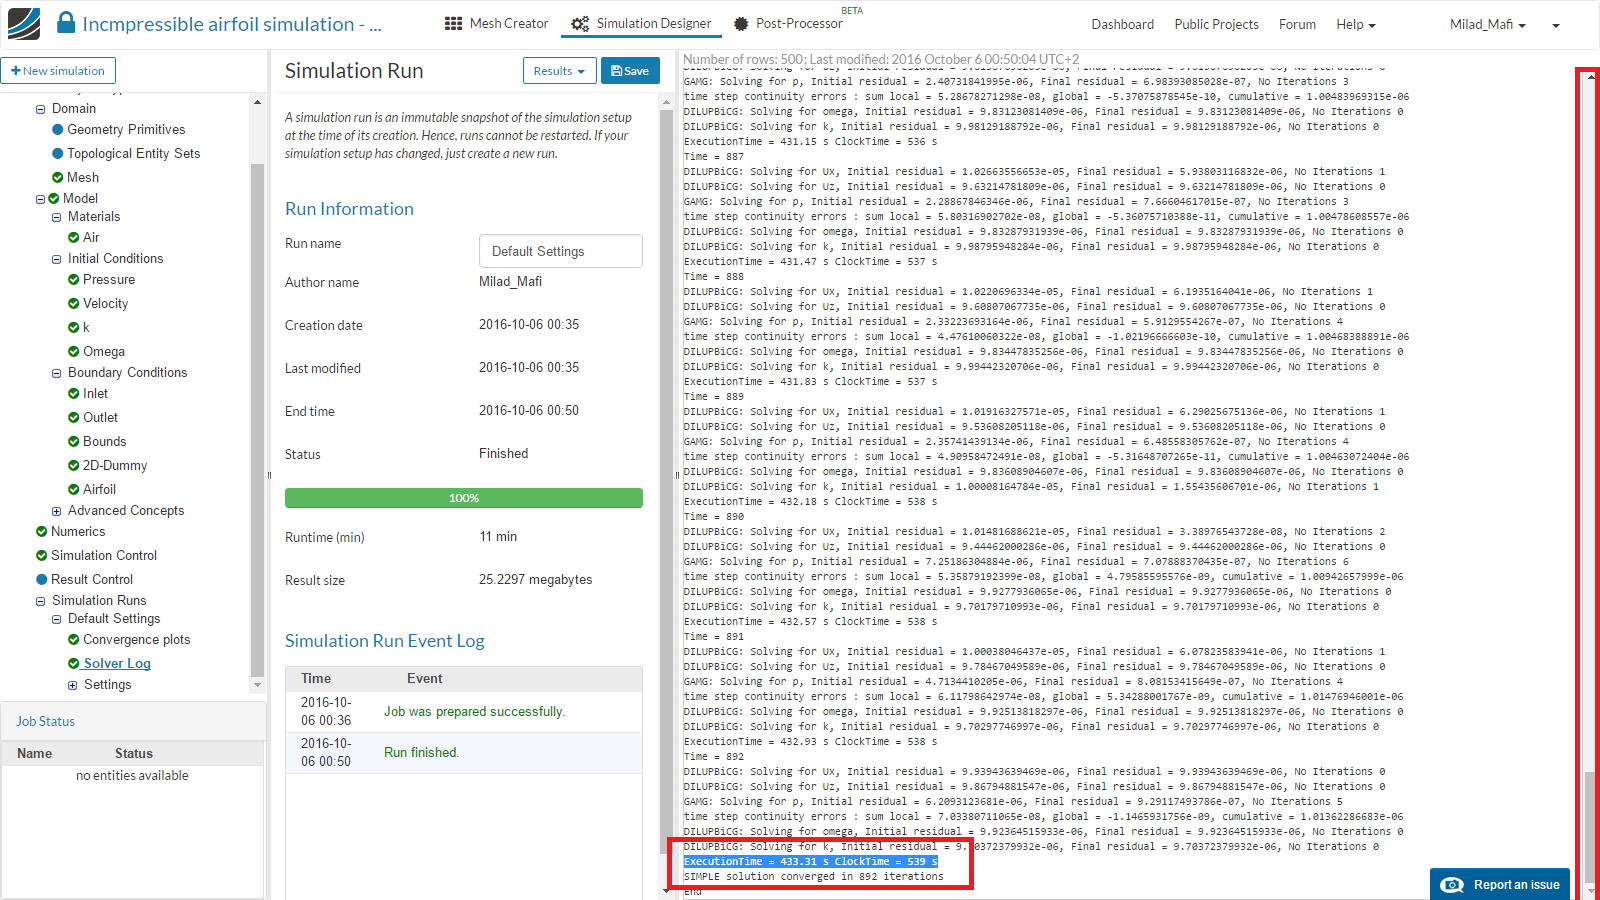Click the Air material check icon
The width and height of the screenshot is (1600, 900).
coord(74,237)
